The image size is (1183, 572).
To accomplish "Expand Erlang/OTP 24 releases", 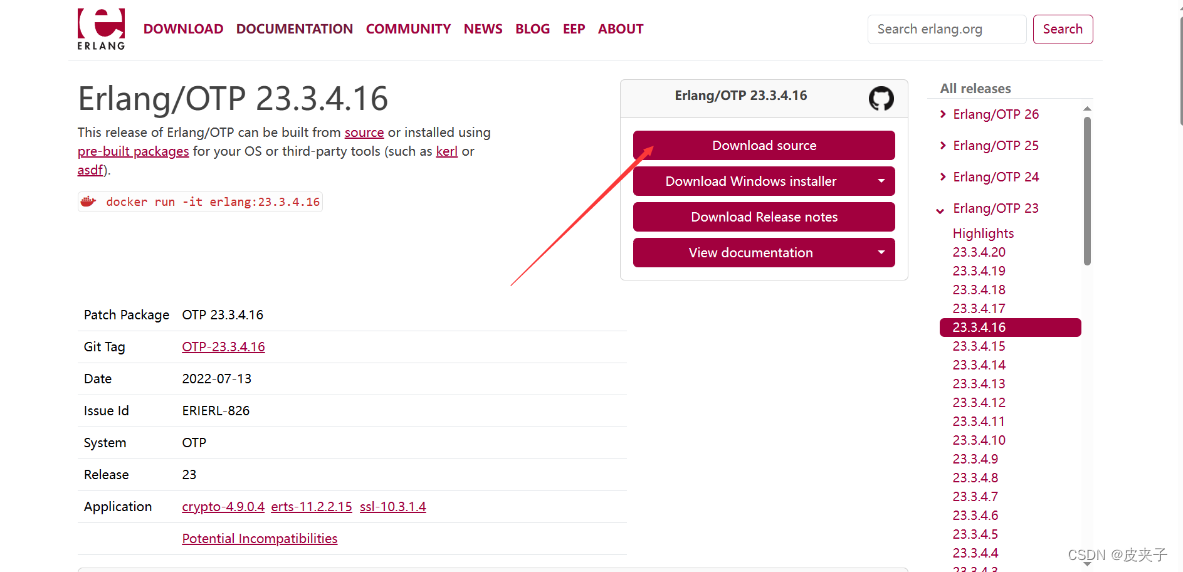I will (x=989, y=177).
